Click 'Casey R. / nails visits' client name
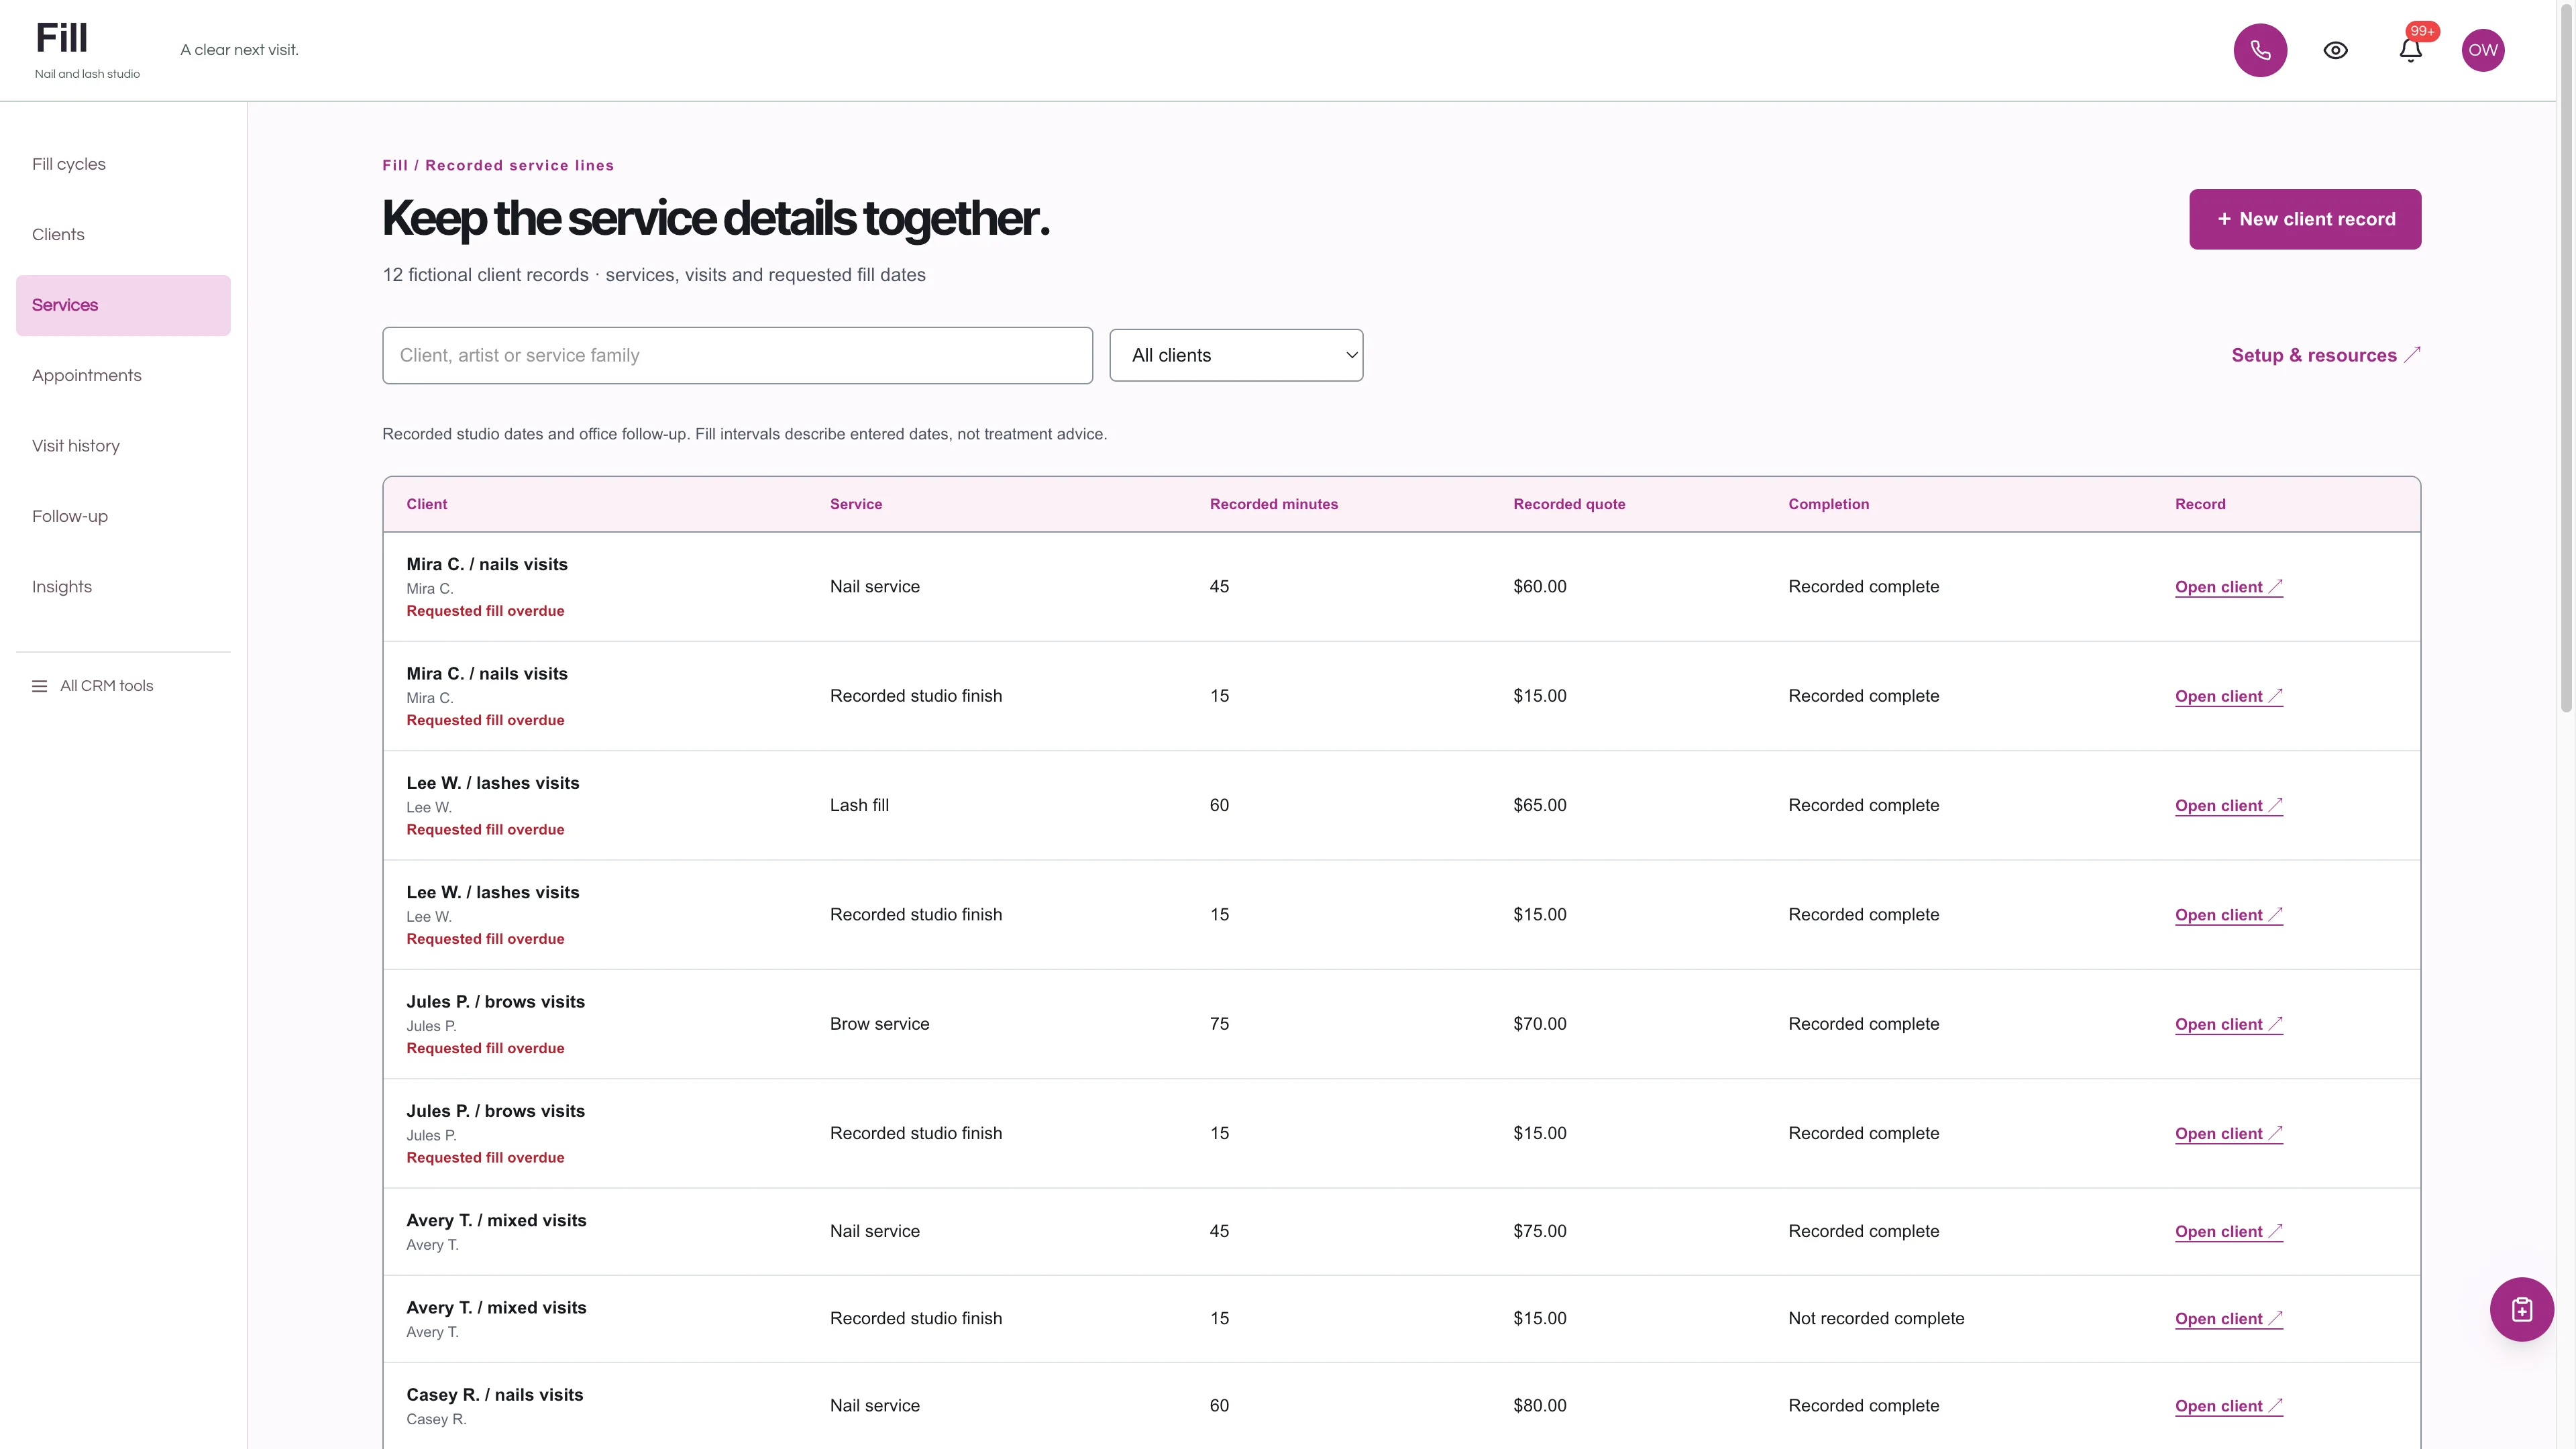Image resolution: width=2576 pixels, height=1449 pixels. [x=494, y=1395]
